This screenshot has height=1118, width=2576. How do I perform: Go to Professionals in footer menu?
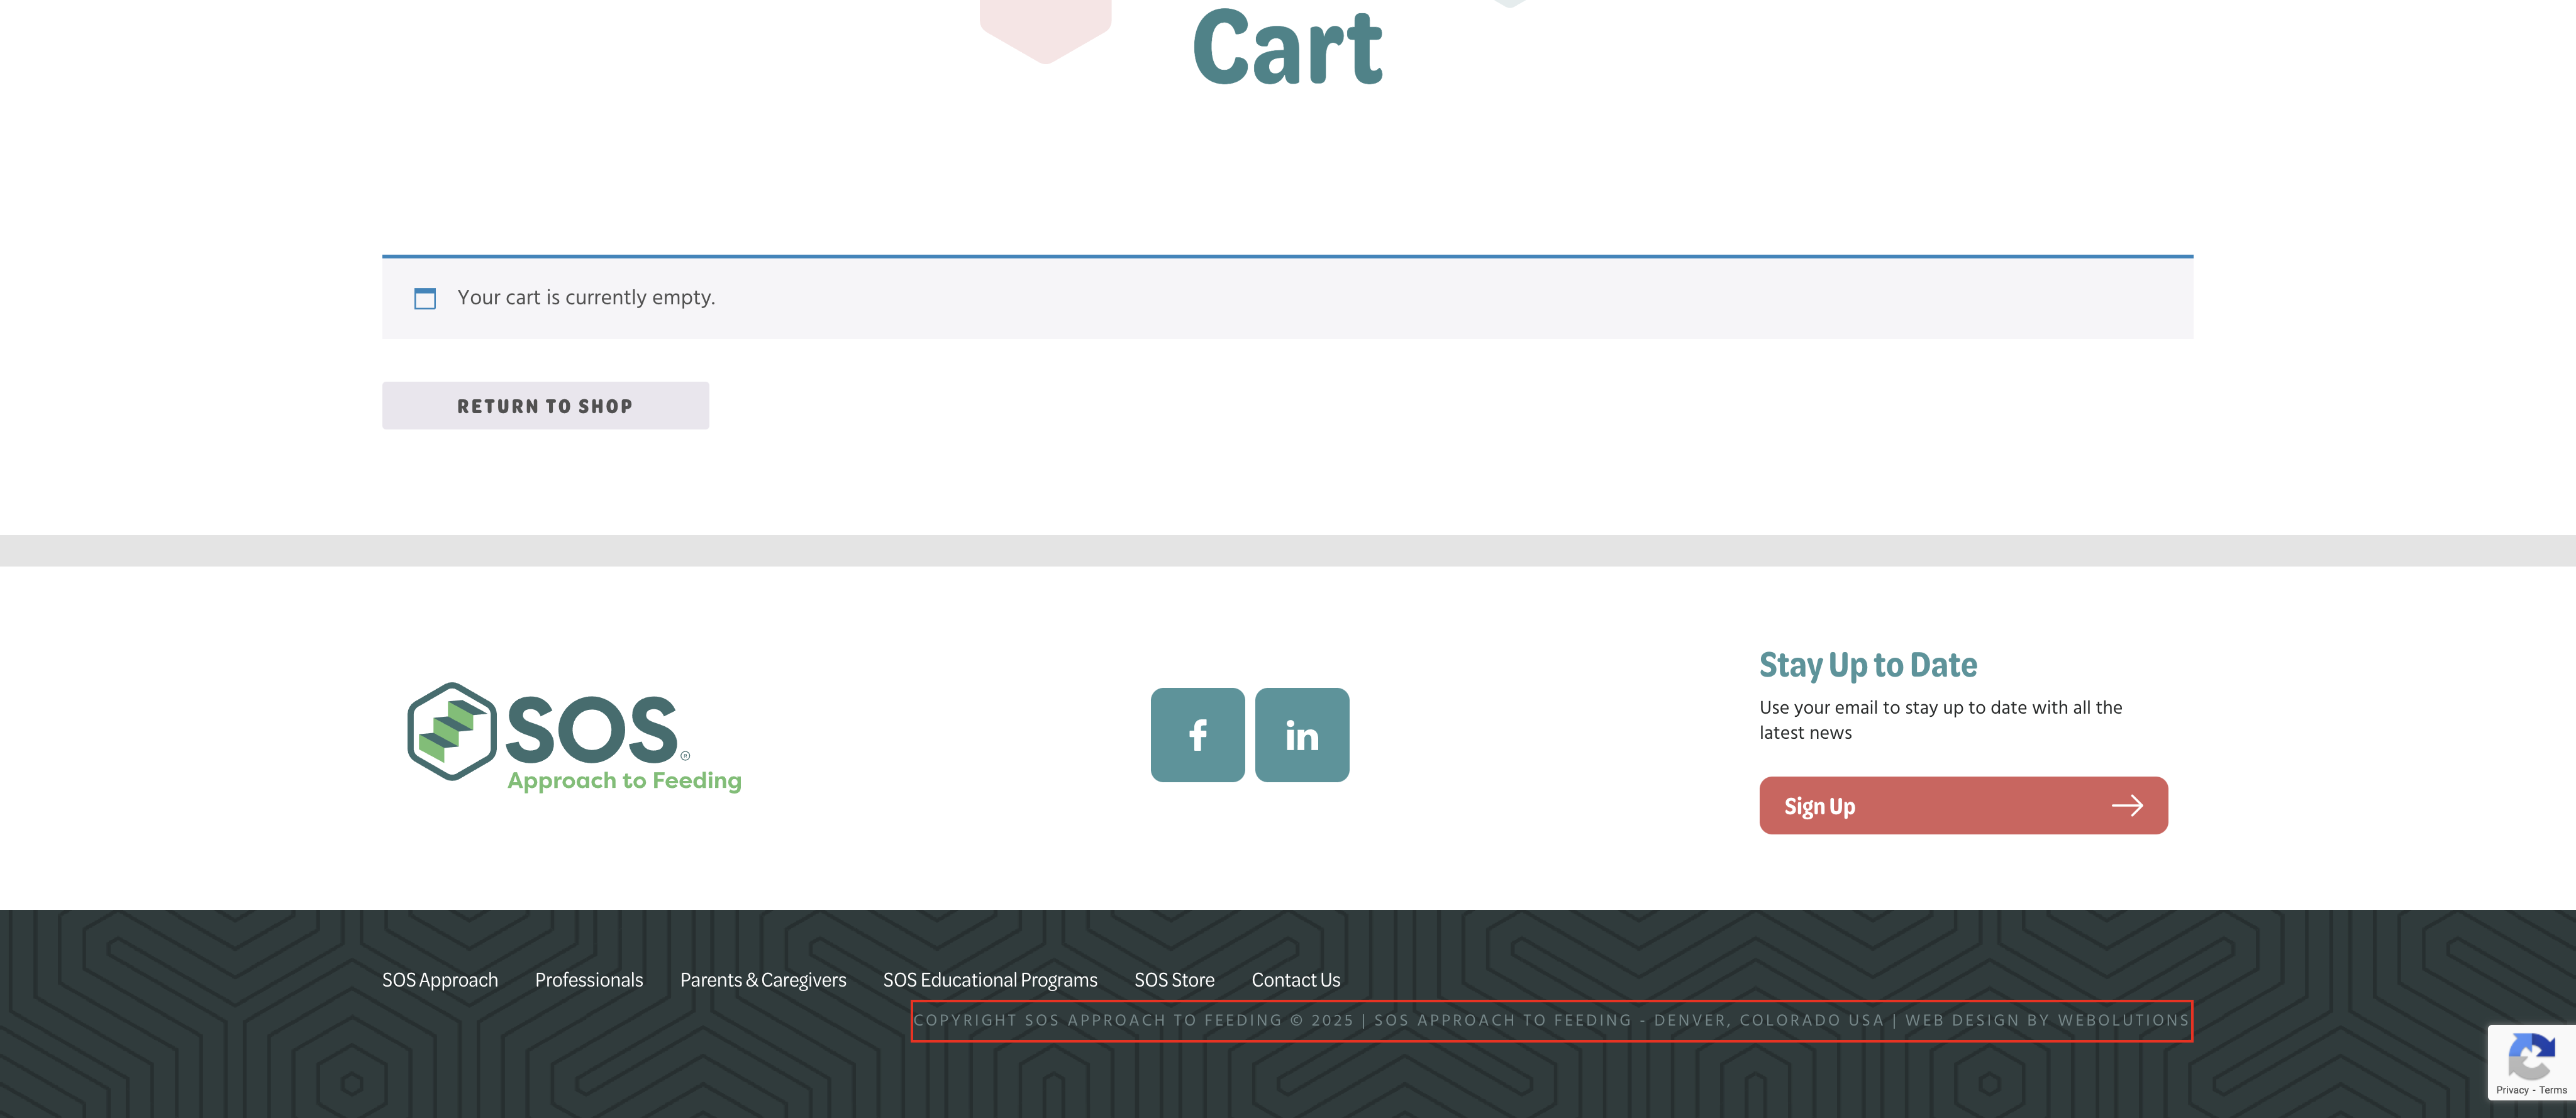588,980
